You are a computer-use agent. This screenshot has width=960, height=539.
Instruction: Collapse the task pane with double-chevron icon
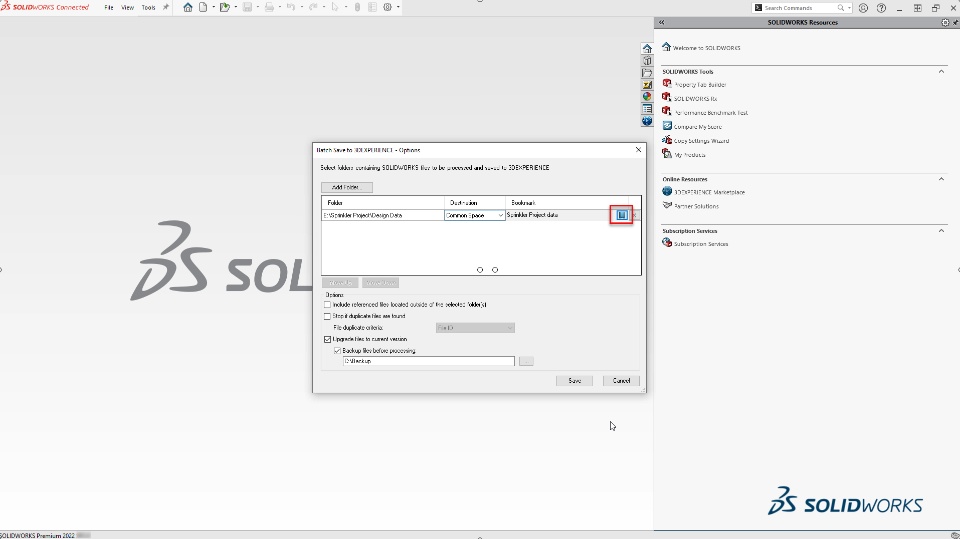(x=661, y=22)
